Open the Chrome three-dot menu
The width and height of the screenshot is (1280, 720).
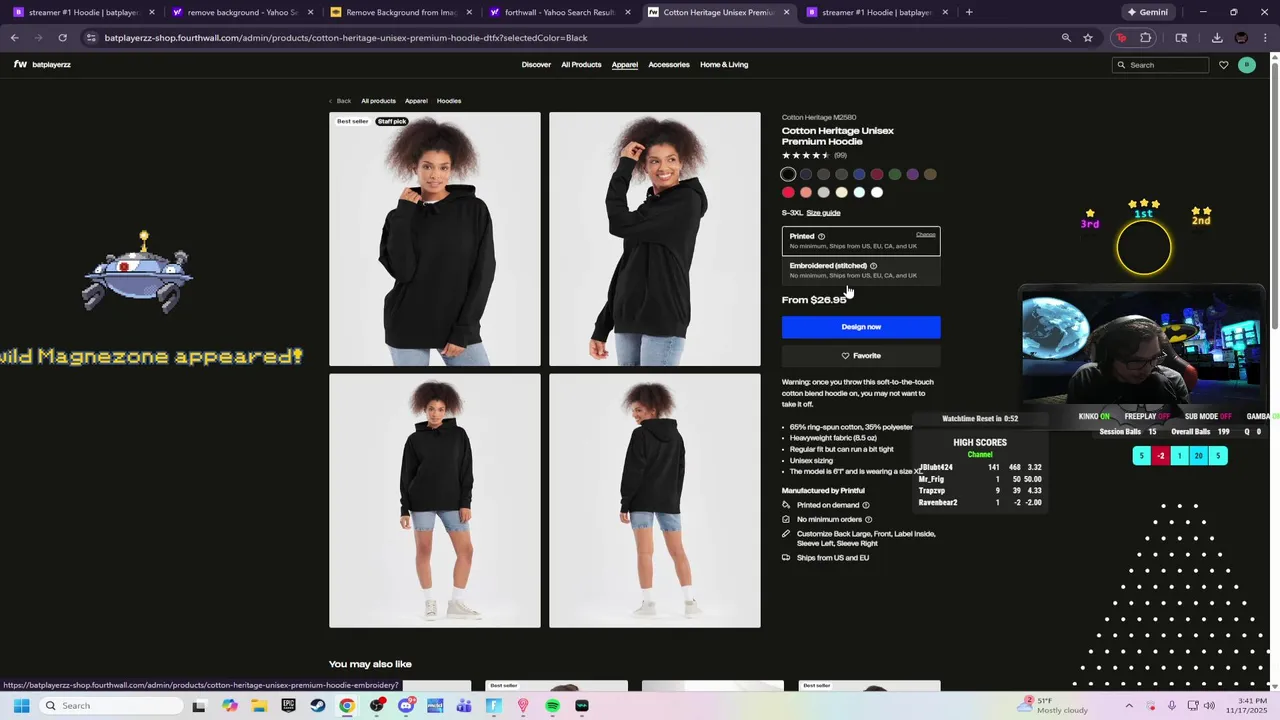point(1265,38)
